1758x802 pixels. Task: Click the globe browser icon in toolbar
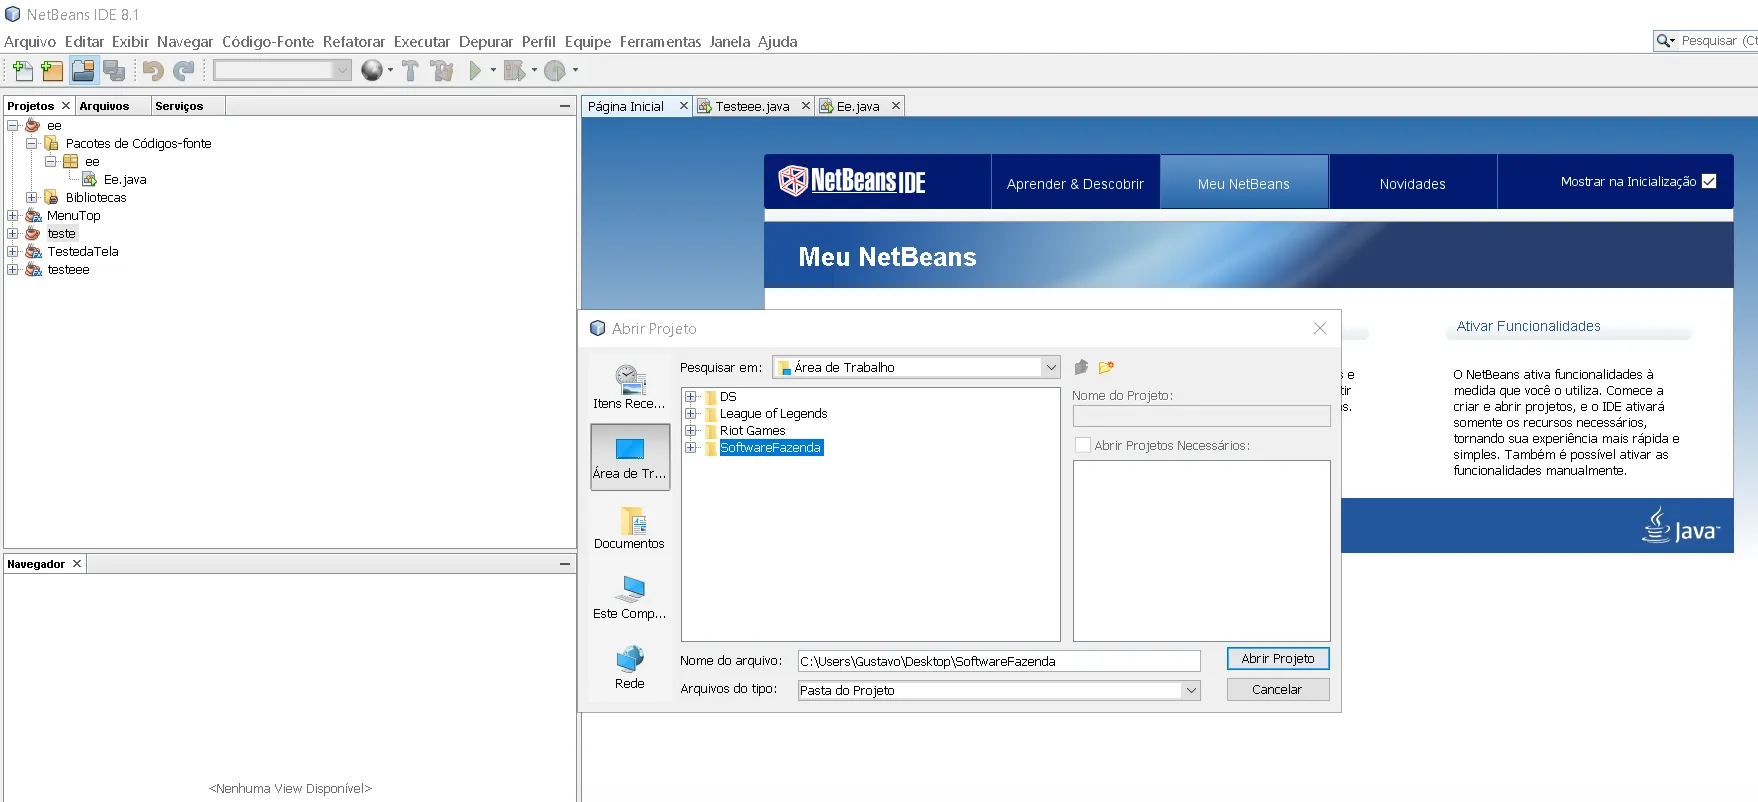coord(372,70)
